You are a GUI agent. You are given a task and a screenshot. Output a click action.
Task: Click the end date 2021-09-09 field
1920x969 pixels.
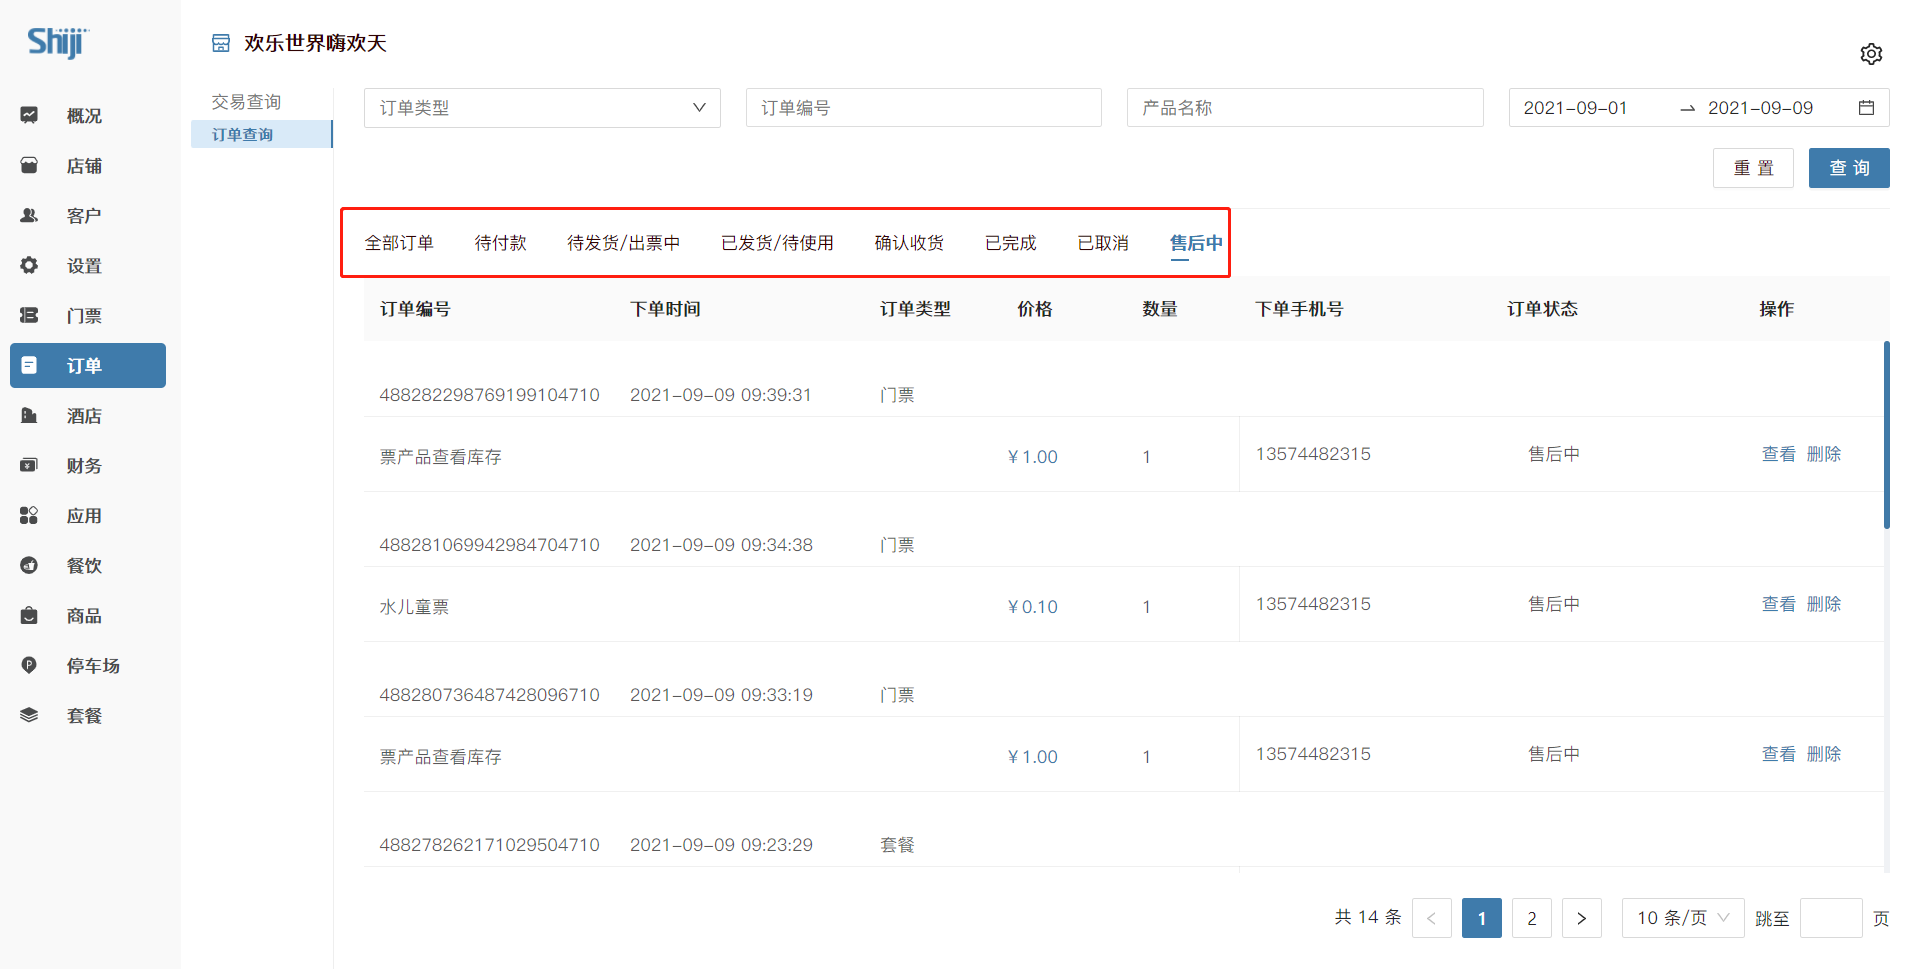1760,108
